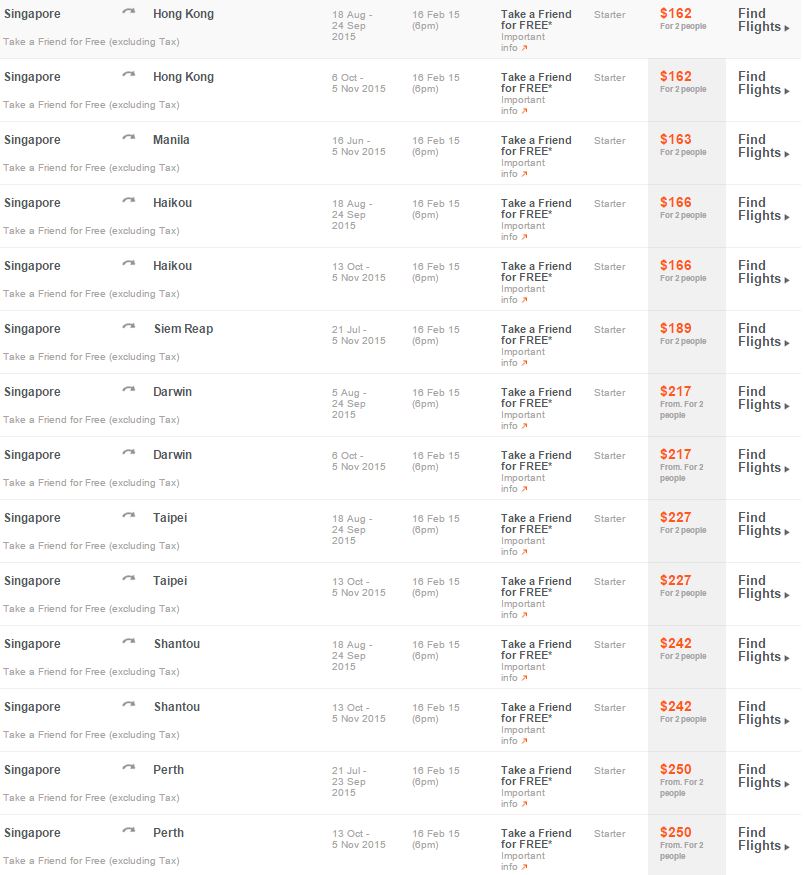Select the $242 Shantou 13 Oct price cell
This screenshot has height=875, width=803.
click(687, 720)
